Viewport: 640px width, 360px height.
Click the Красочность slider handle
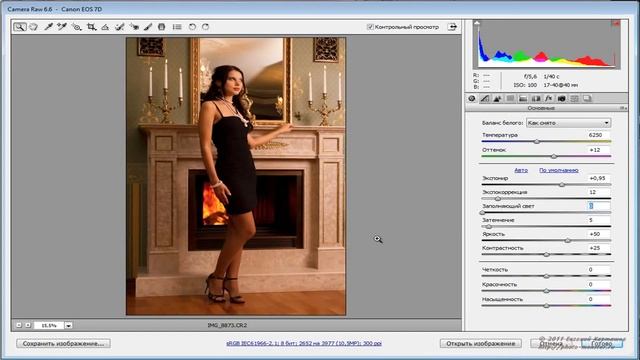click(x=547, y=291)
